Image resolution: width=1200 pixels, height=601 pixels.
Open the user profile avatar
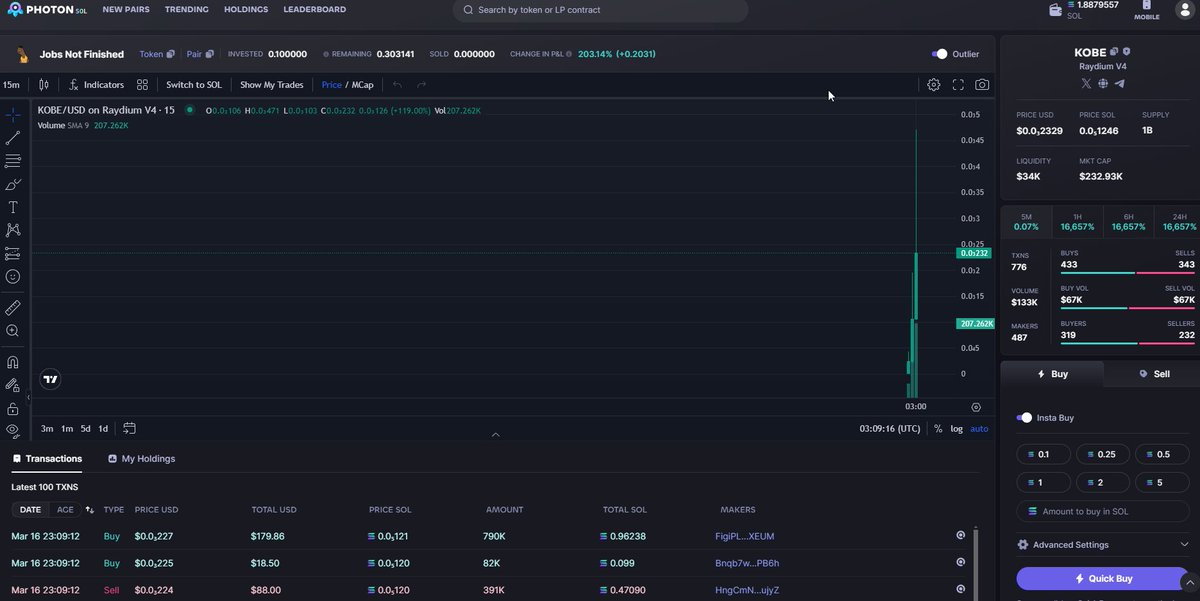(x=1184, y=10)
